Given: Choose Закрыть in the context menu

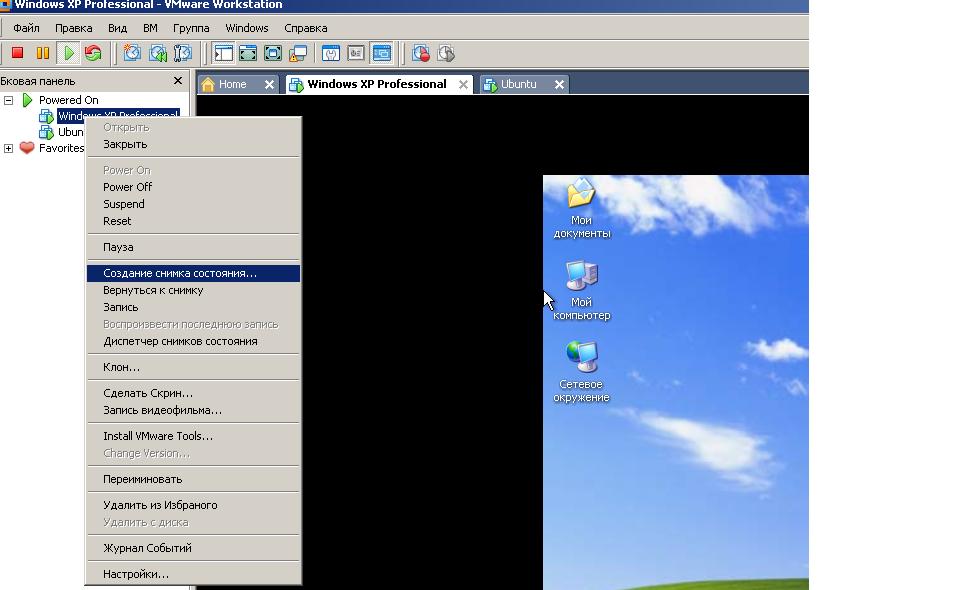Looking at the screenshot, I should click(193, 144).
